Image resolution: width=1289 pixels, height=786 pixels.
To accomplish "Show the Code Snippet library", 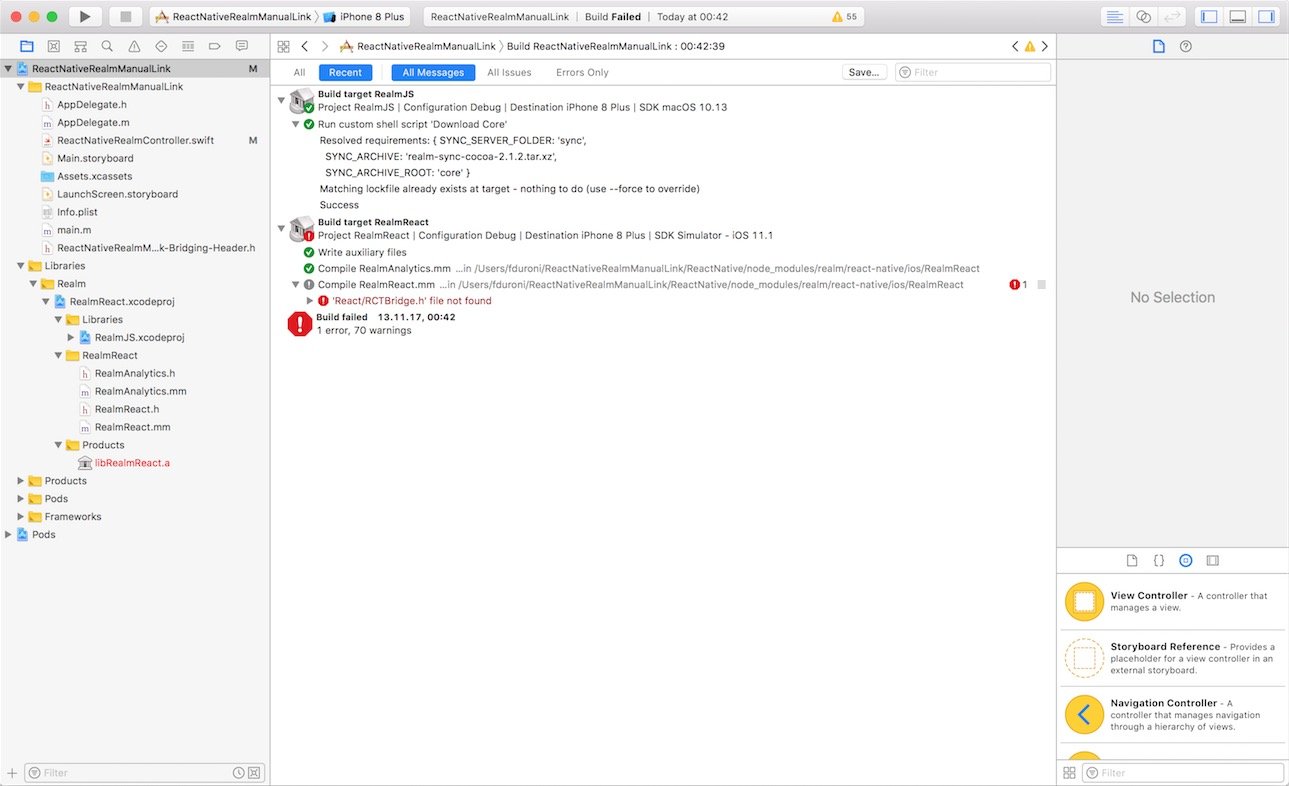I will (1159, 561).
